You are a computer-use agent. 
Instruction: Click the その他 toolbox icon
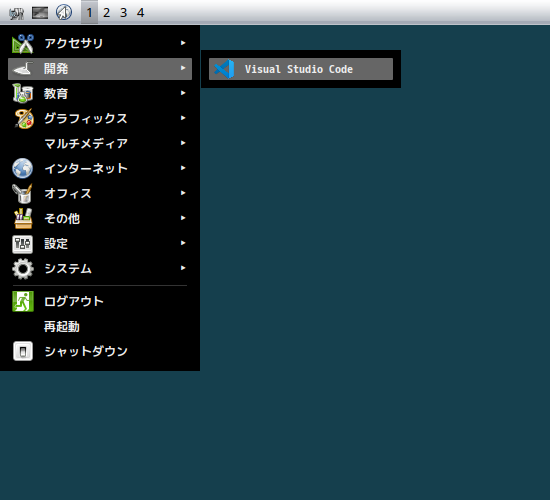23,218
